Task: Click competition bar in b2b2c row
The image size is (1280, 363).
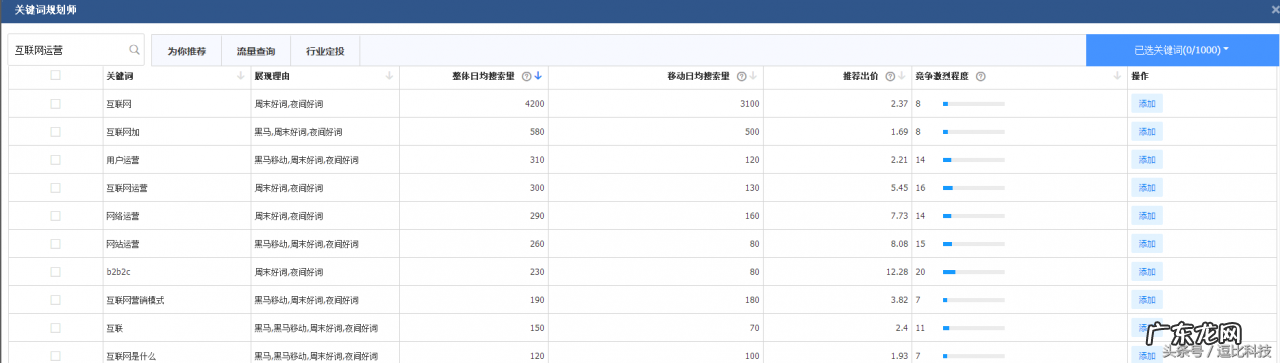Action: click(973, 271)
